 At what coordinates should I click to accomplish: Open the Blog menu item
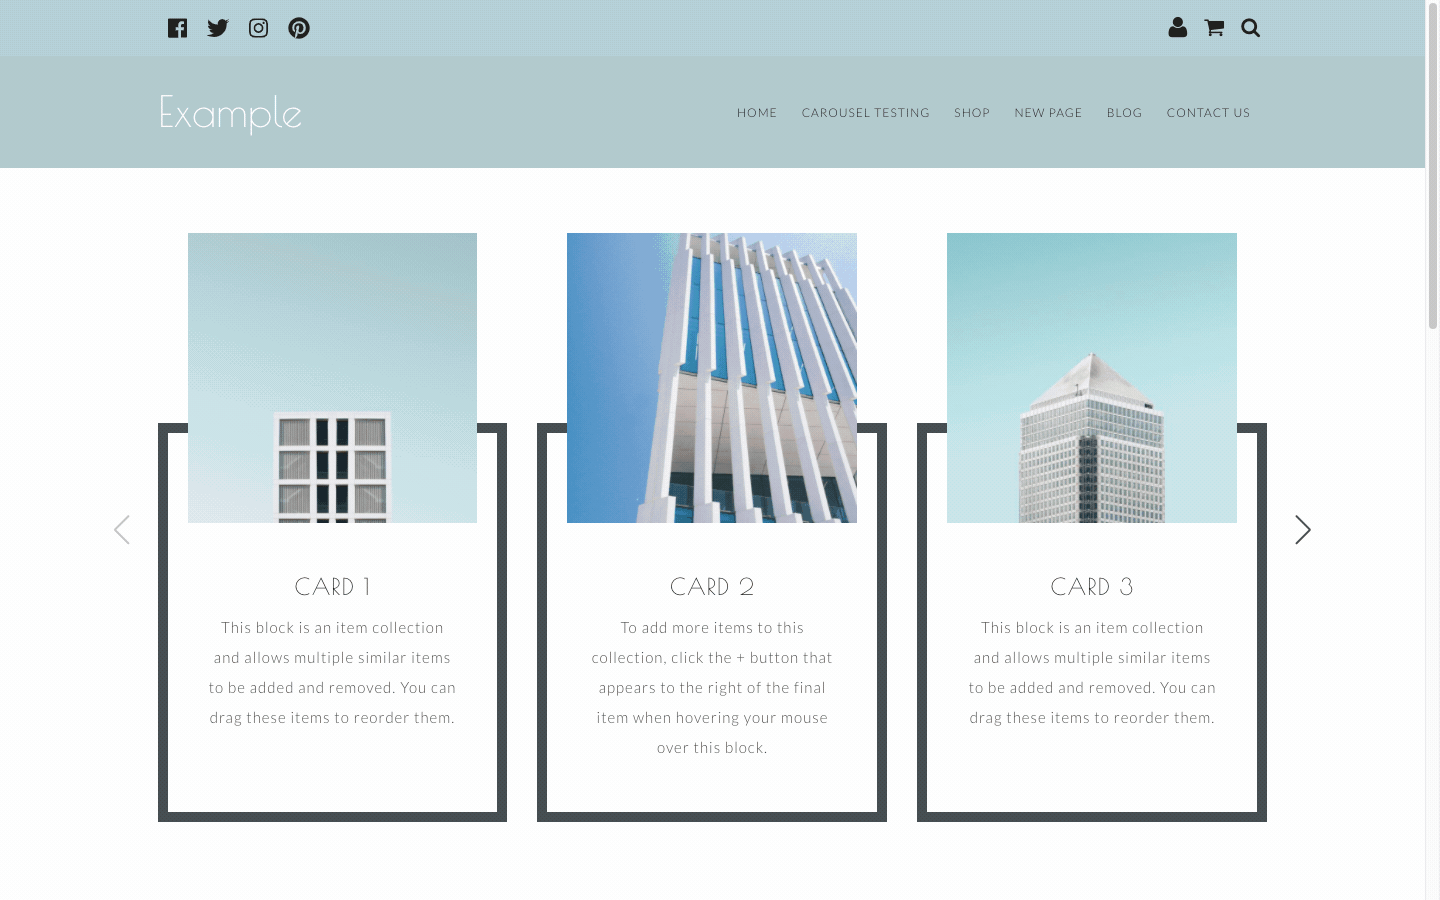(x=1124, y=113)
